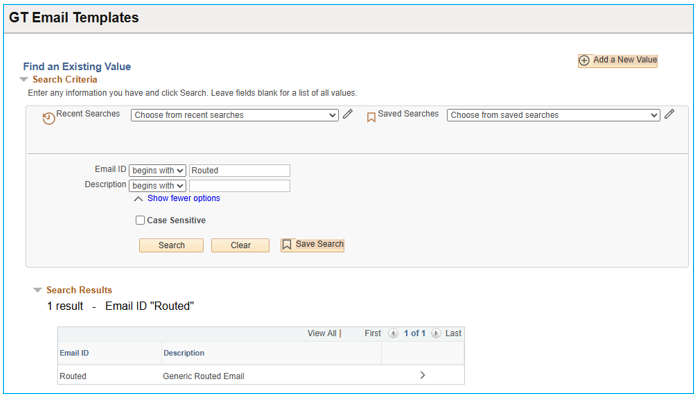Click View All in results grid

[x=322, y=333]
